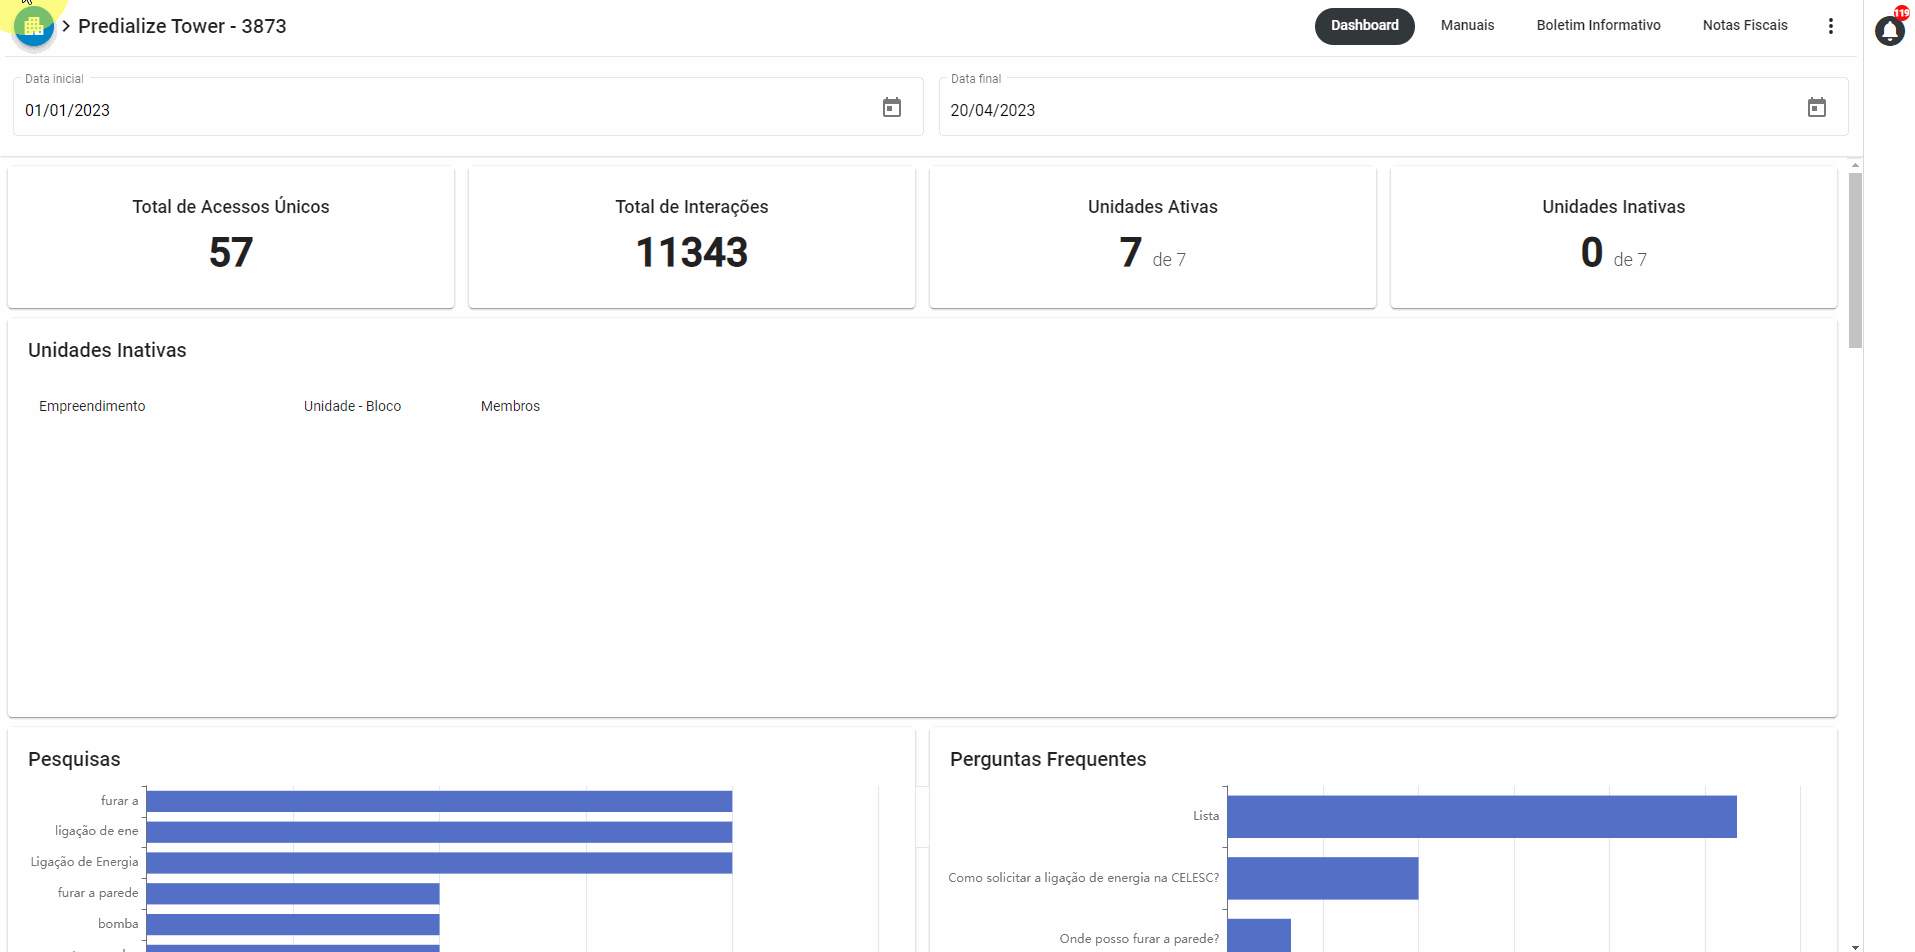Open the calendar picker for Data inicial
This screenshot has width=1915, height=952.
pyautogui.click(x=891, y=106)
